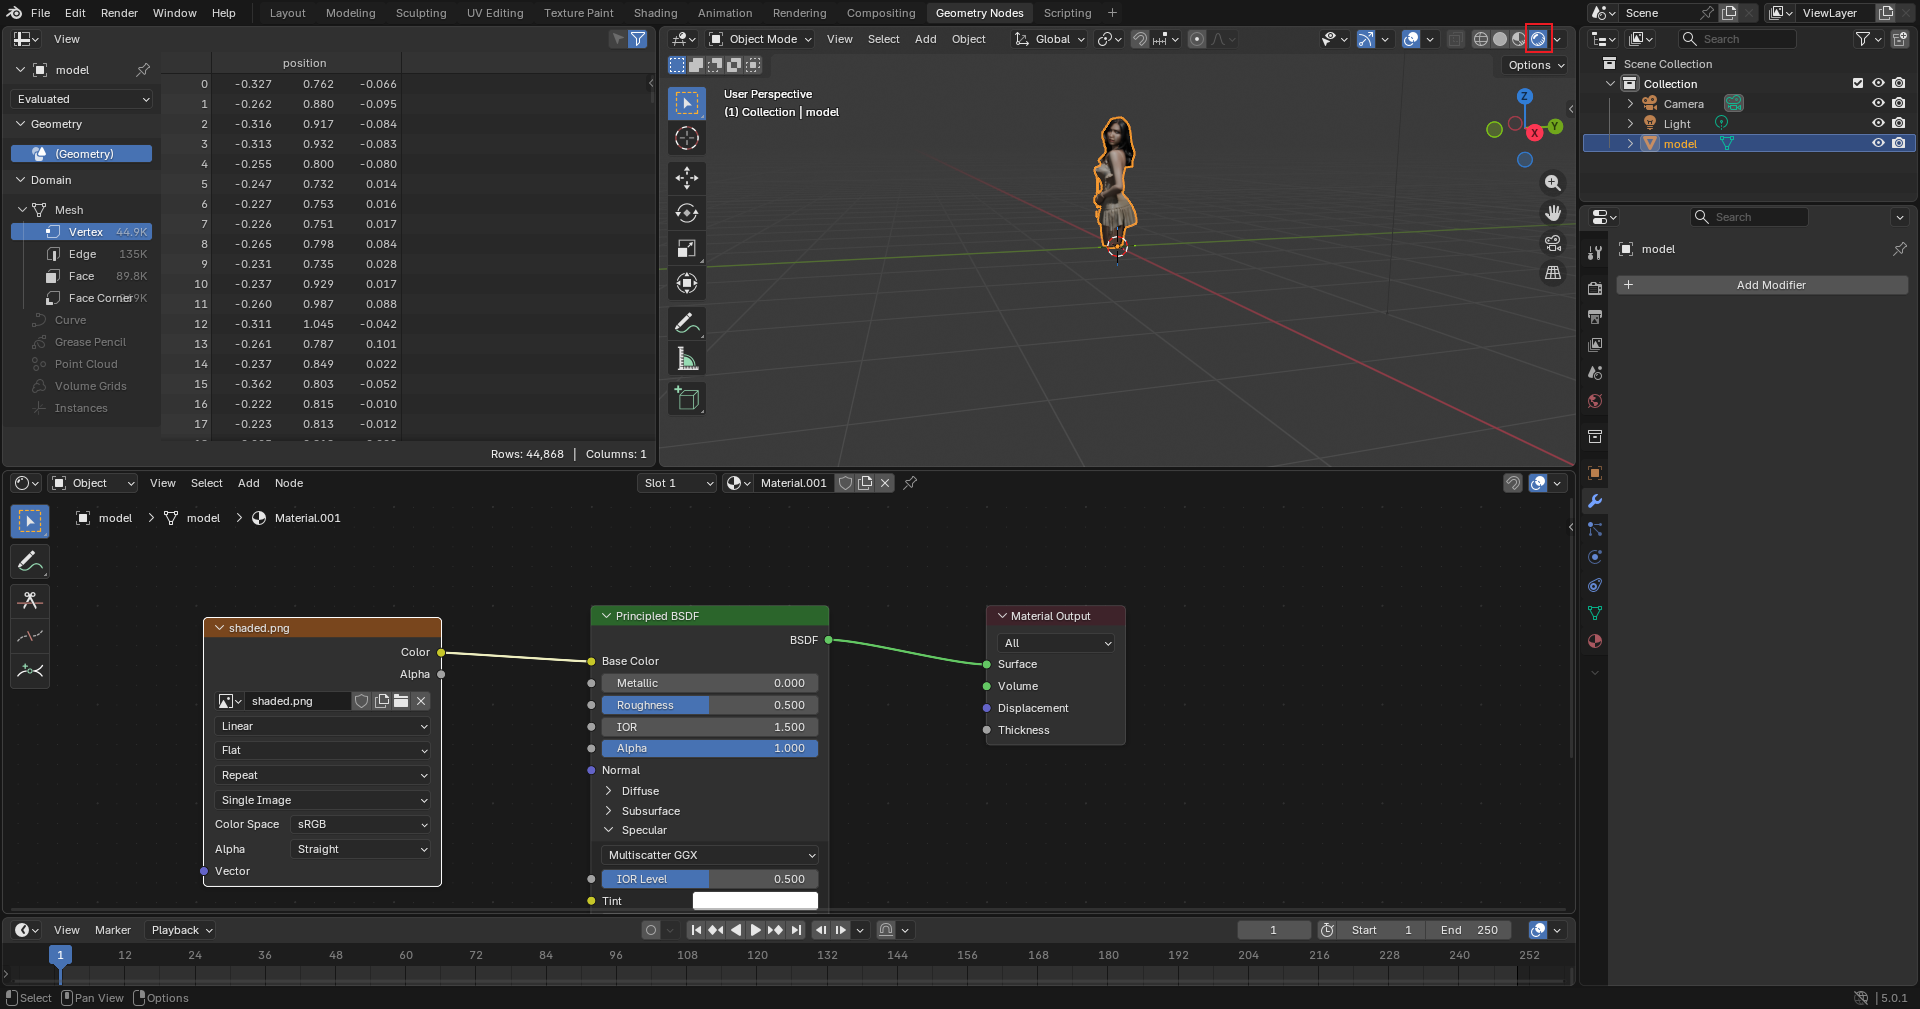Click the pan view hand icon
The image size is (1920, 1009).
tap(1553, 213)
